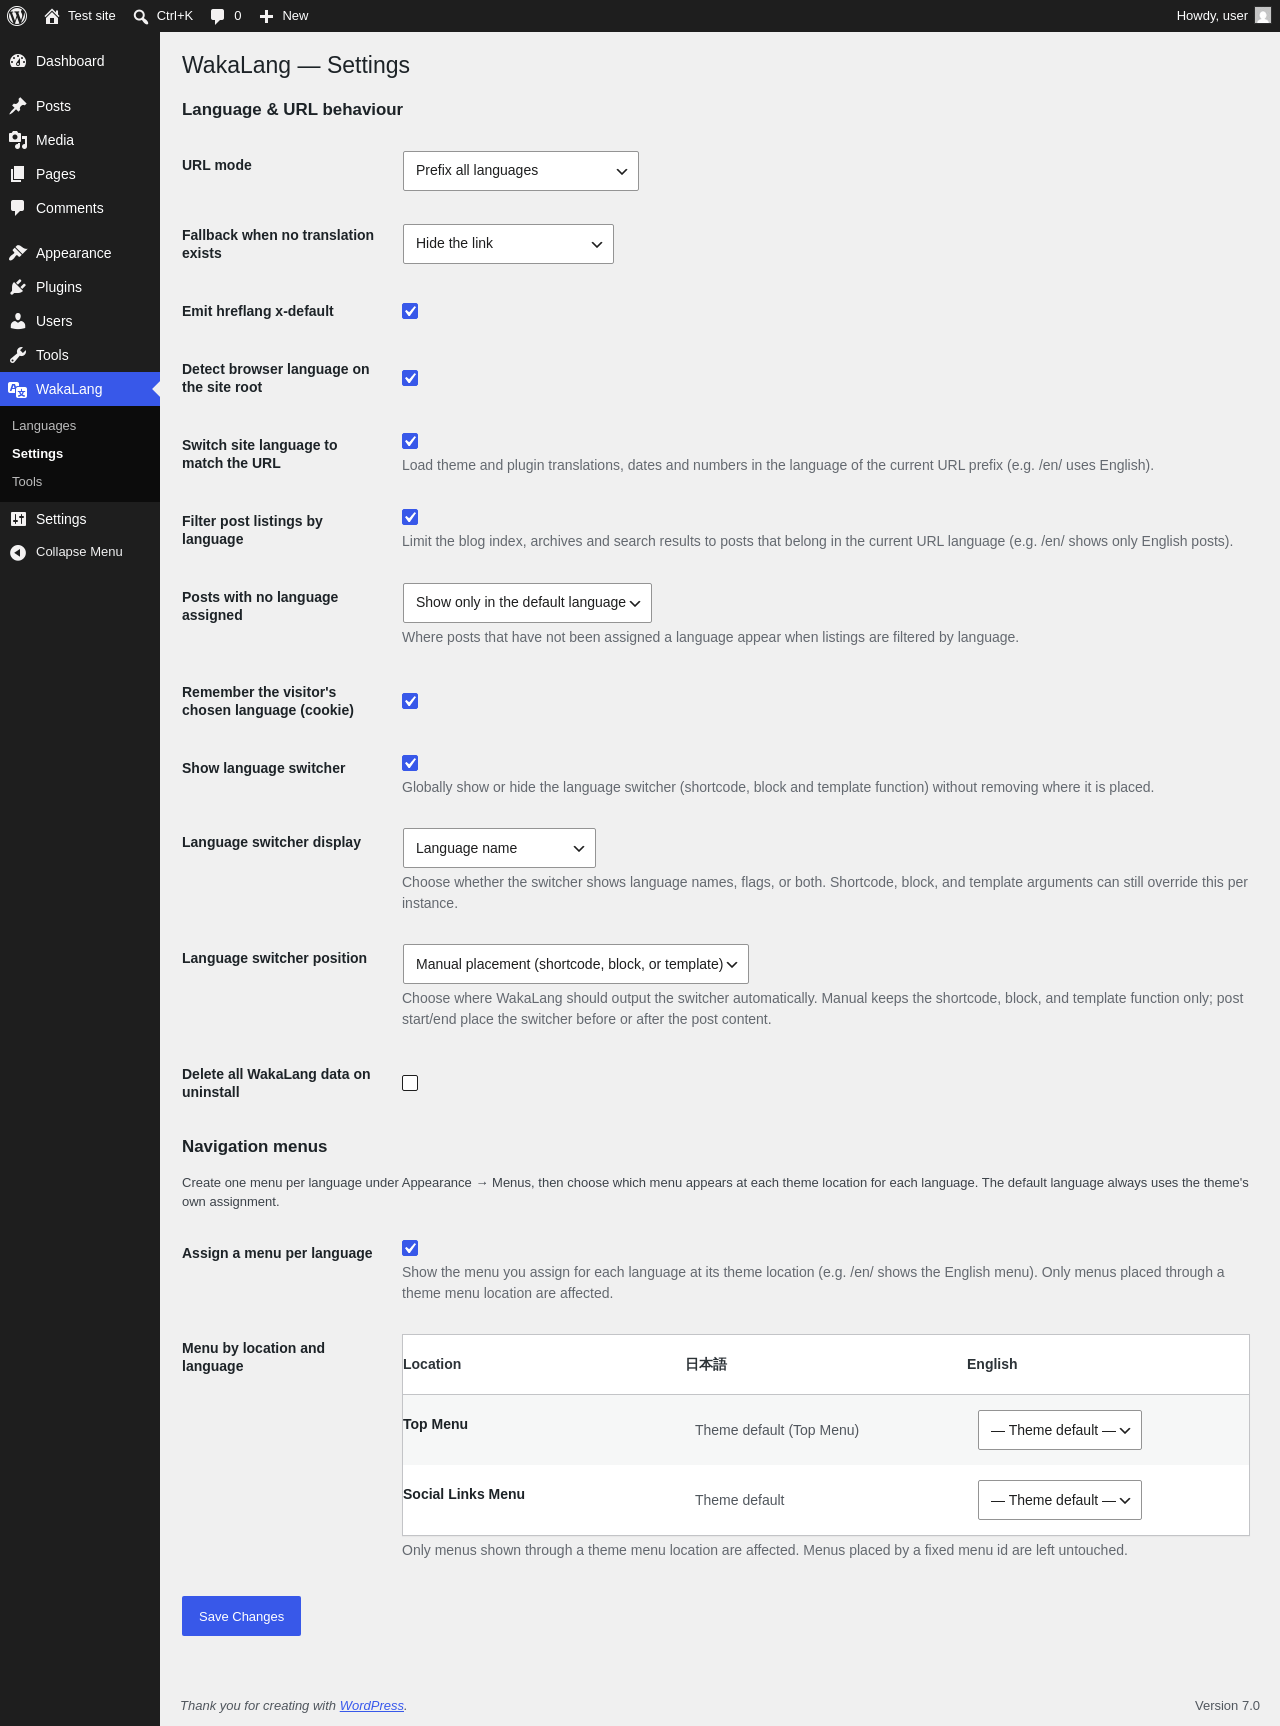Click the plus icon beside New
The image size is (1280, 1726).
point(267,16)
